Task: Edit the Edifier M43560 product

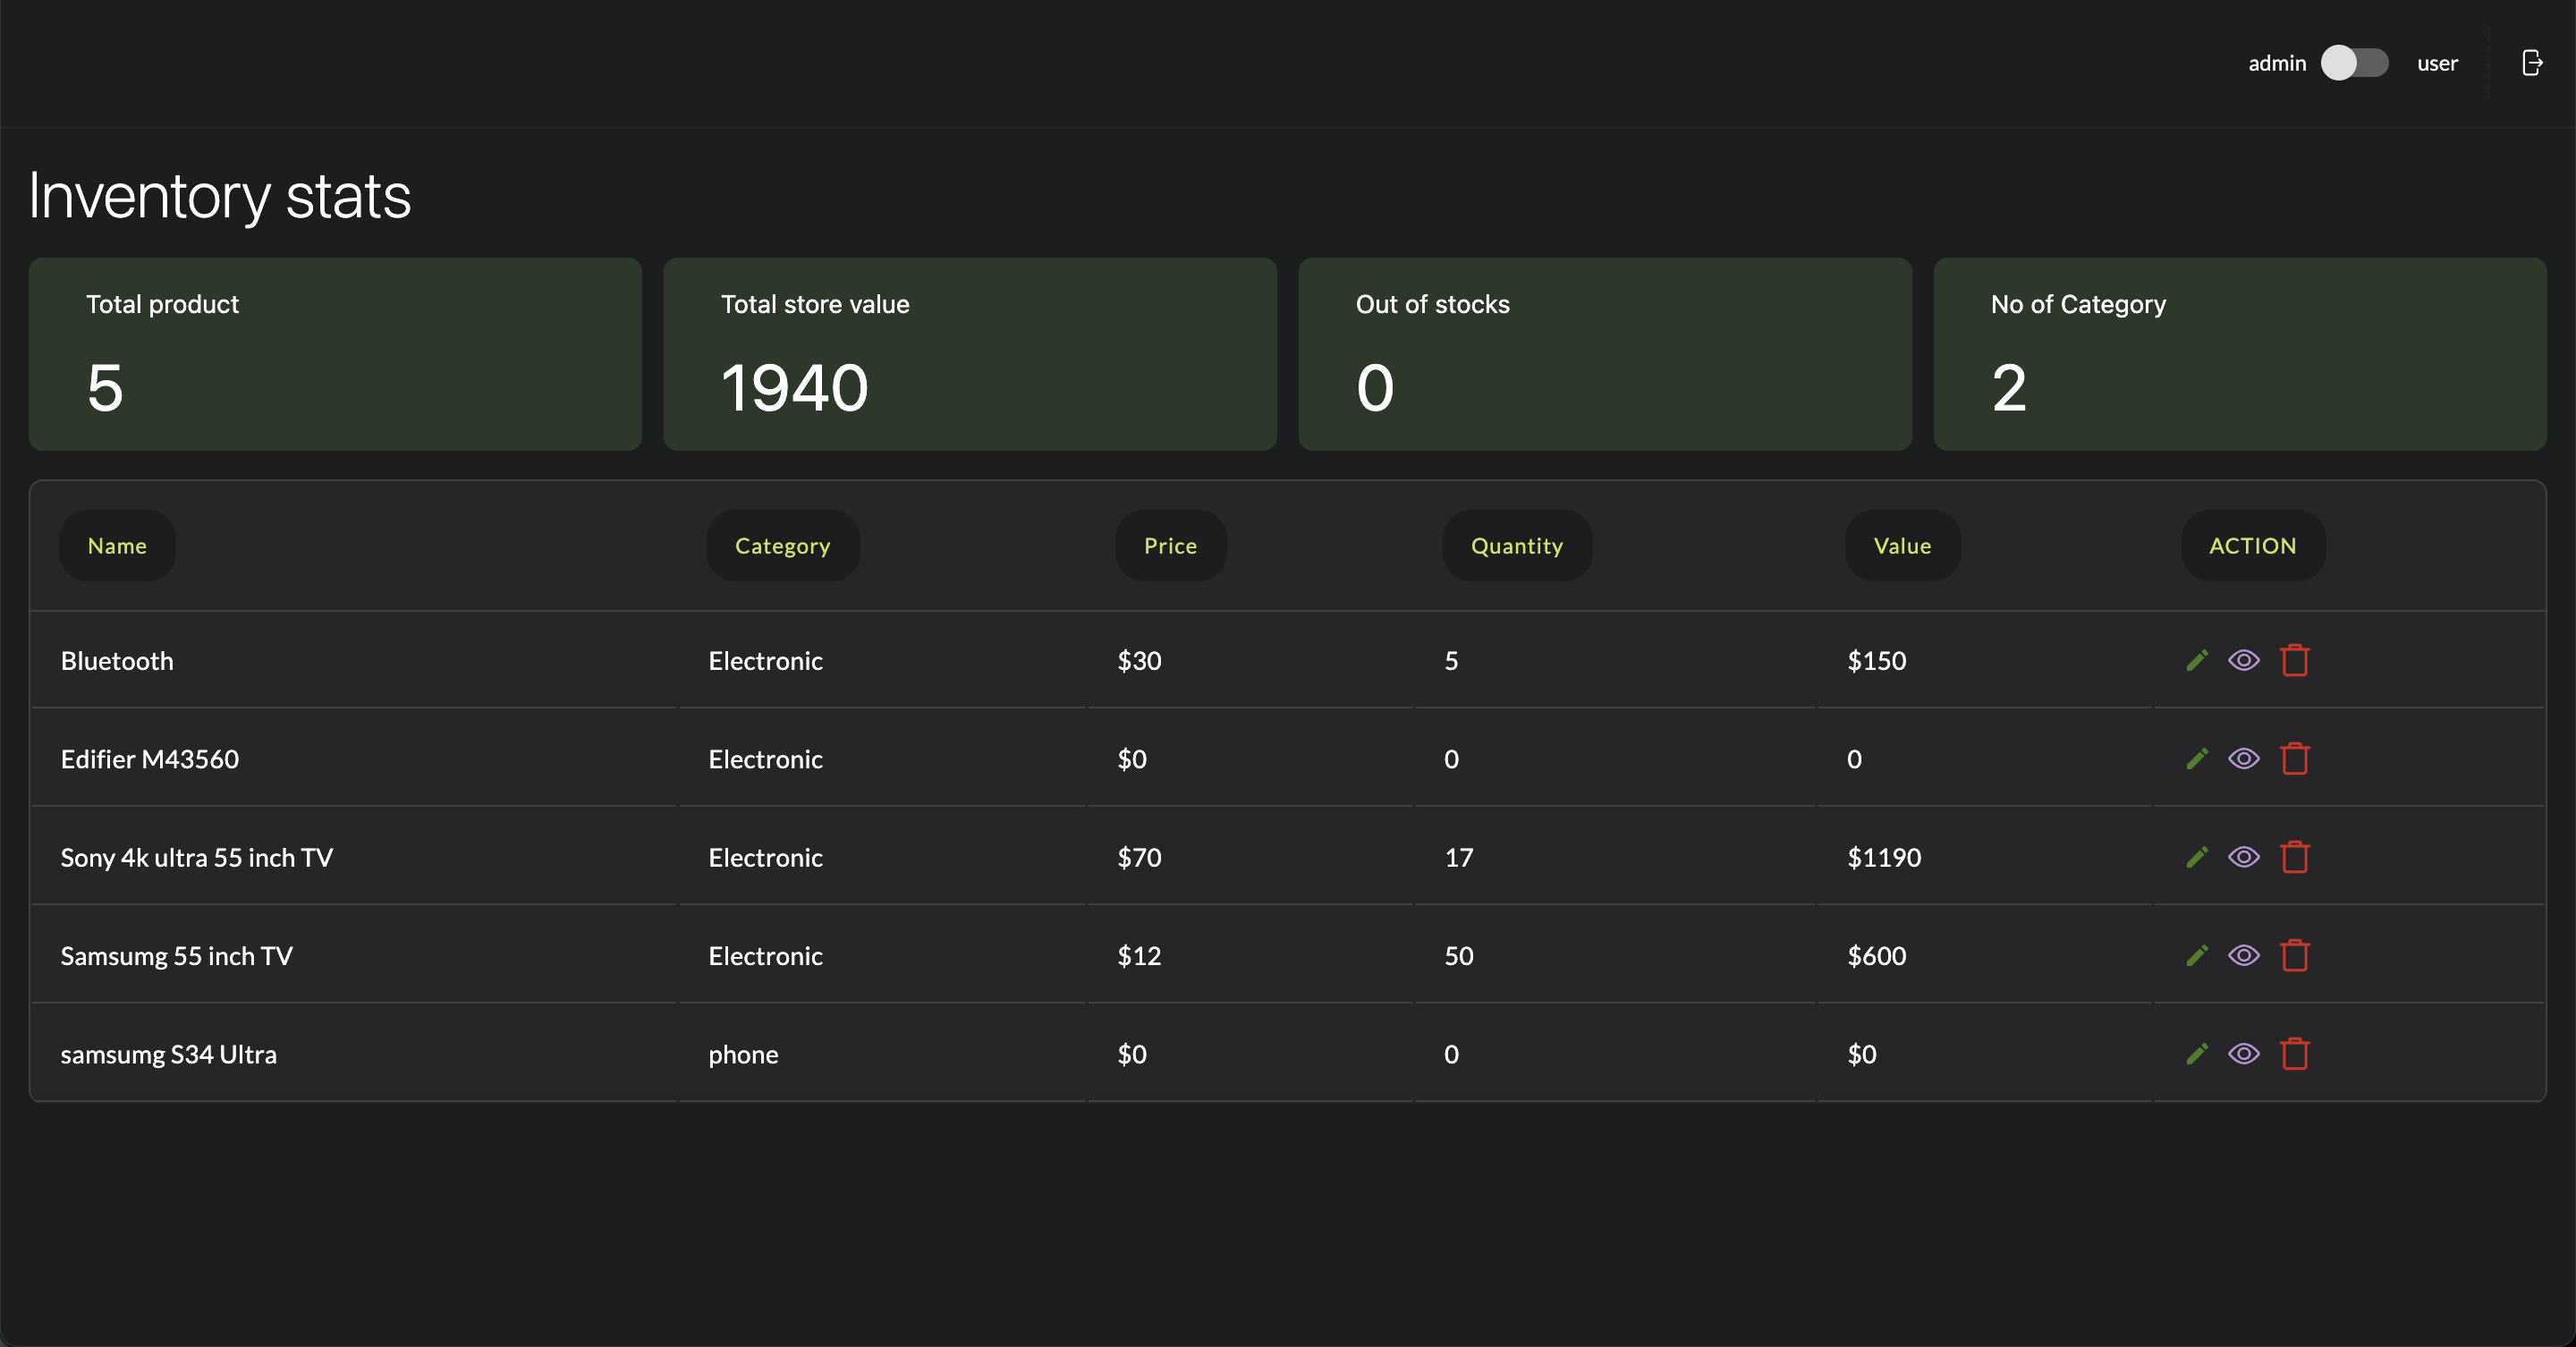Action: 2196,759
